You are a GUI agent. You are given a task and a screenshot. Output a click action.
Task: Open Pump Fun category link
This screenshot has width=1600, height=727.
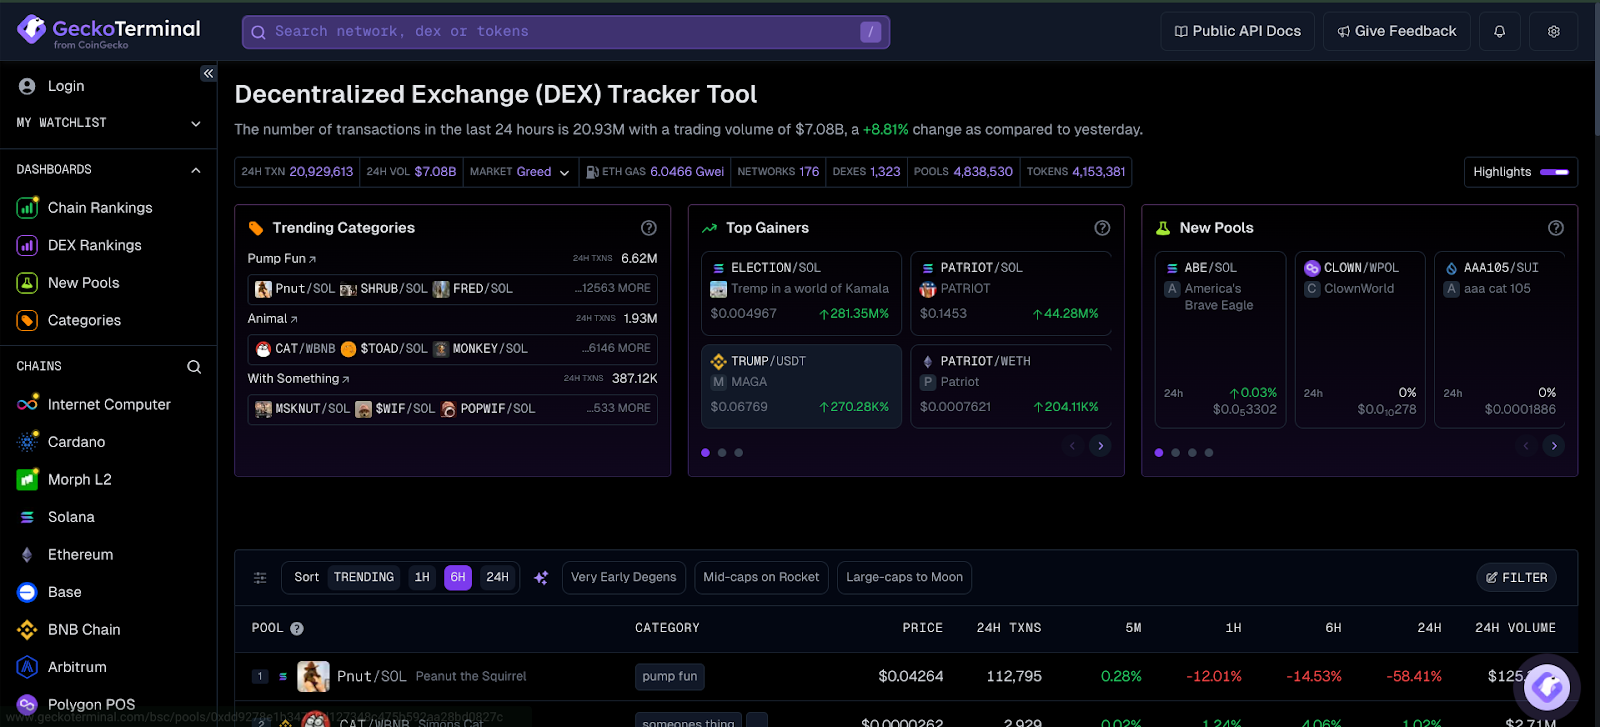[282, 258]
